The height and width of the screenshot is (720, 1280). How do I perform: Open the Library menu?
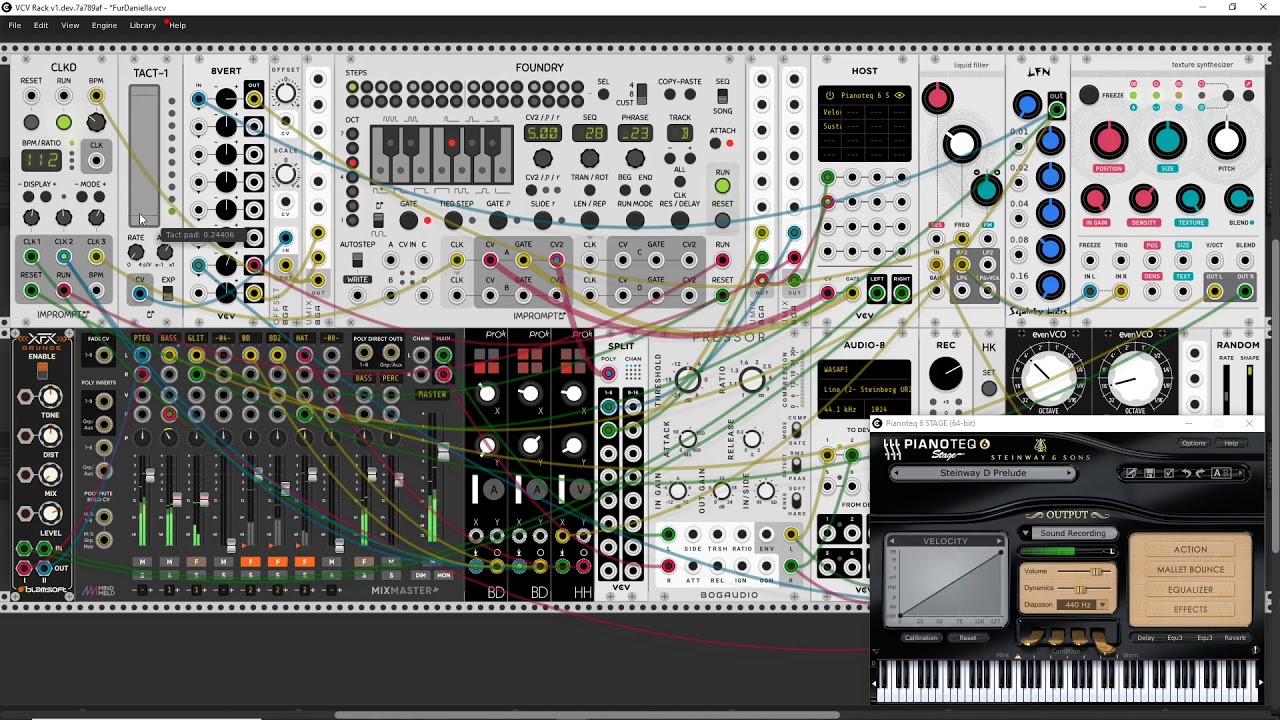(x=143, y=25)
